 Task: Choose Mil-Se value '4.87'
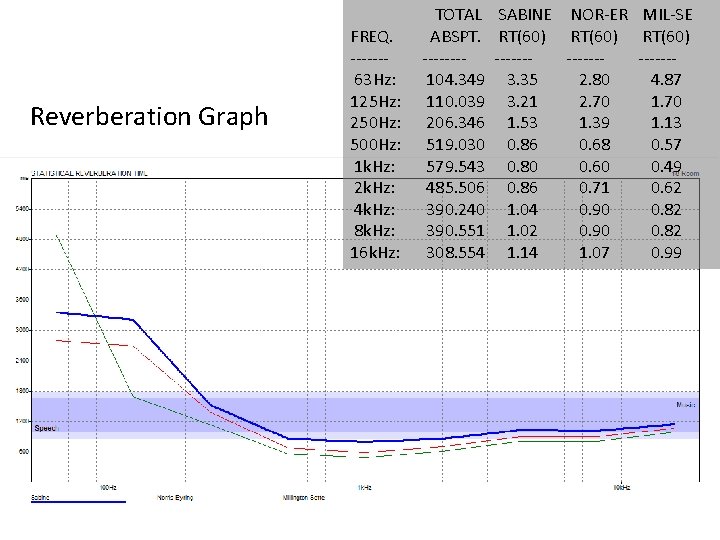666,79
